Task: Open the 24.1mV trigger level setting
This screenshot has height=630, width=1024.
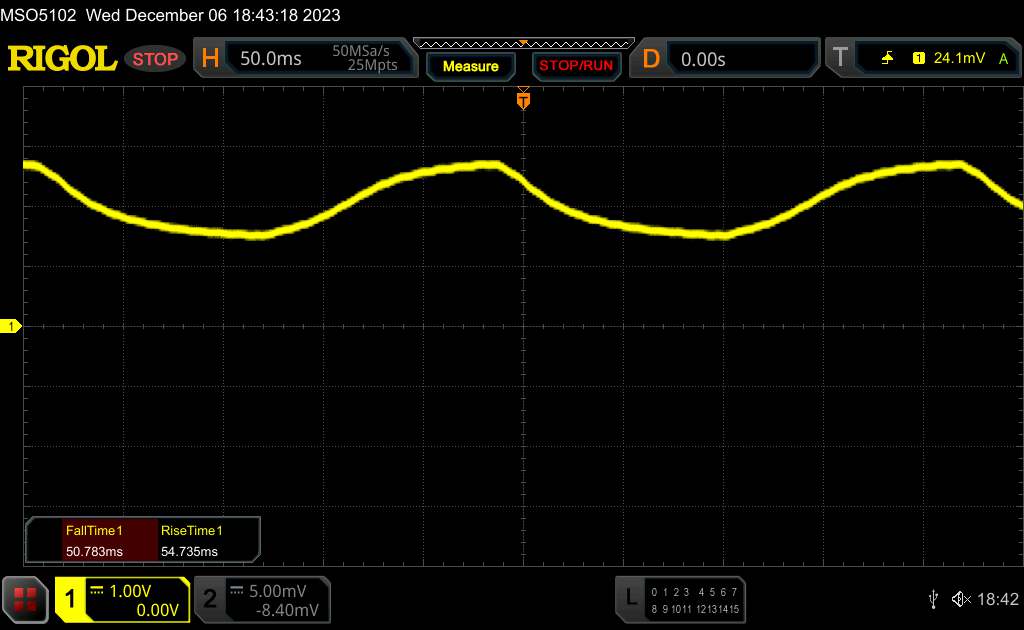Action: (959, 59)
